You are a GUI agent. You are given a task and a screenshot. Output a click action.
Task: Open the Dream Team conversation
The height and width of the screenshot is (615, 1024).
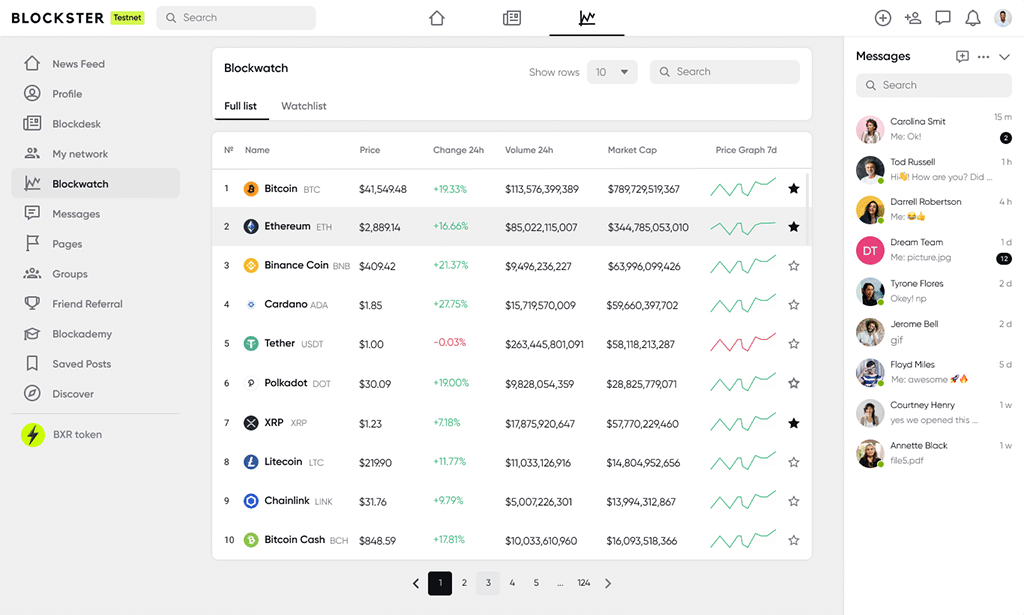tap(934, 250)
